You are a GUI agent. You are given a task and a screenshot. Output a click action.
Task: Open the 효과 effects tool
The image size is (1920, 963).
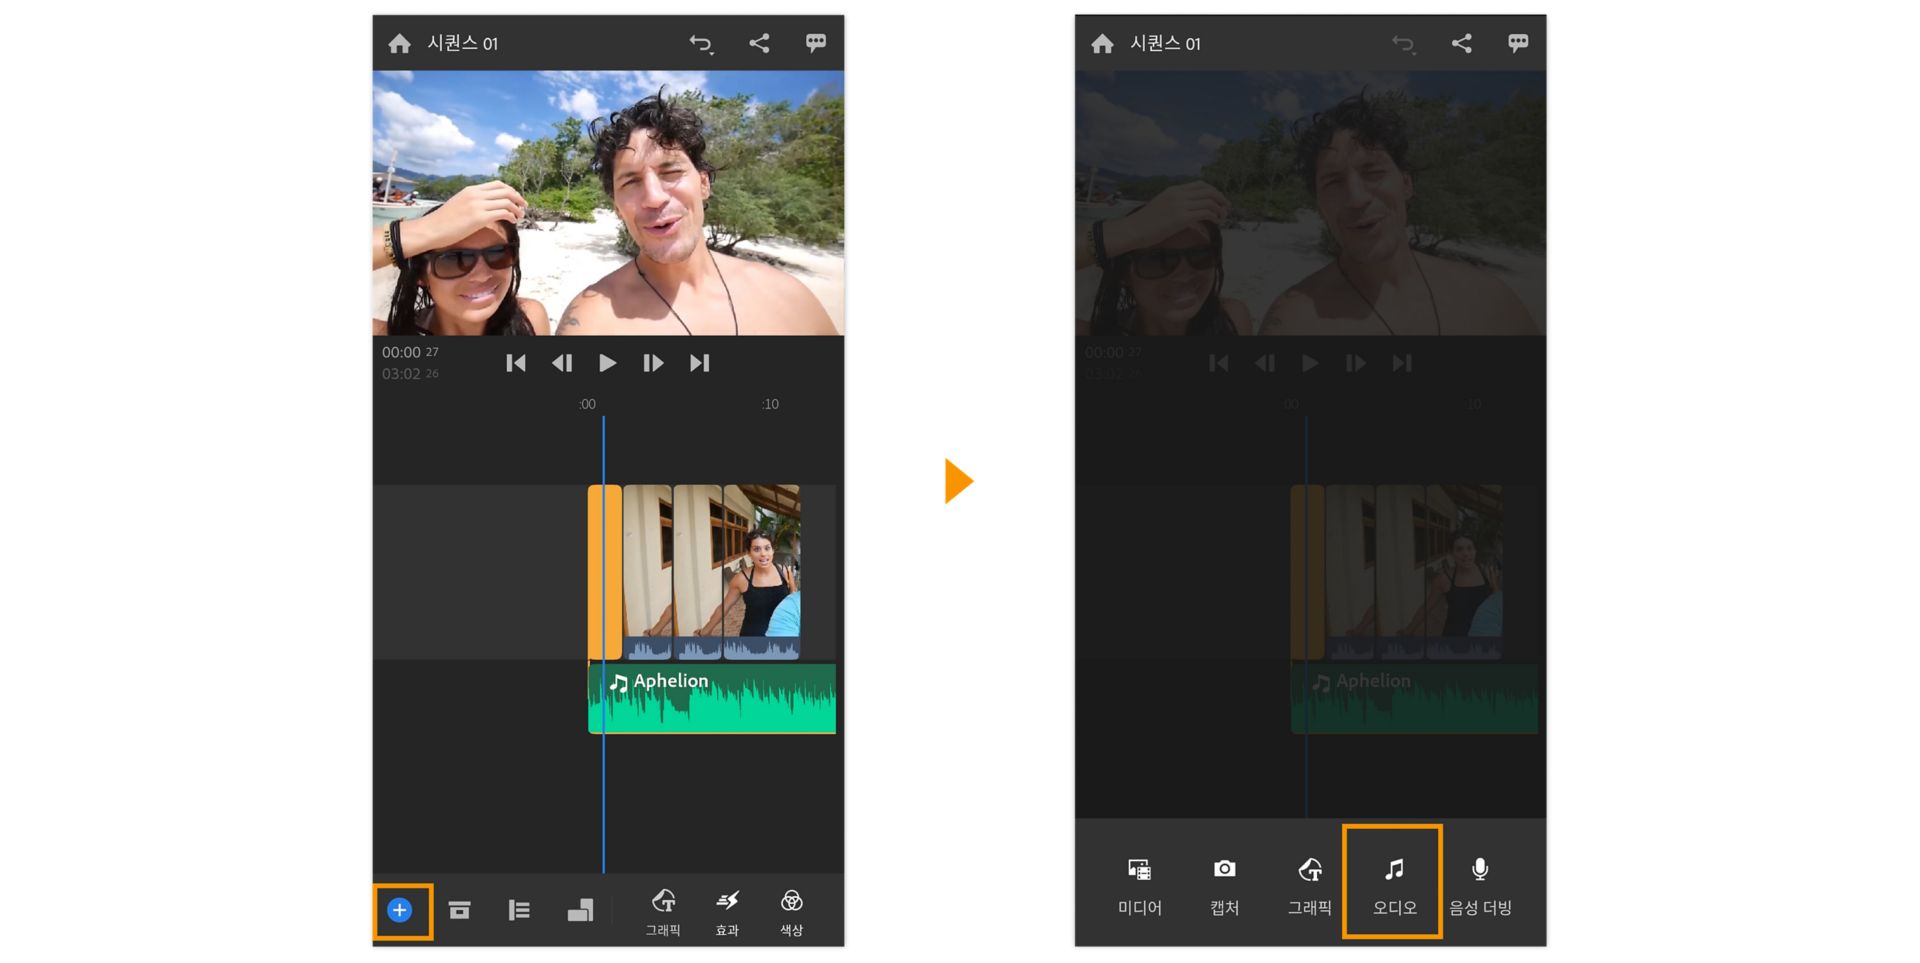(x=727, y=913)
